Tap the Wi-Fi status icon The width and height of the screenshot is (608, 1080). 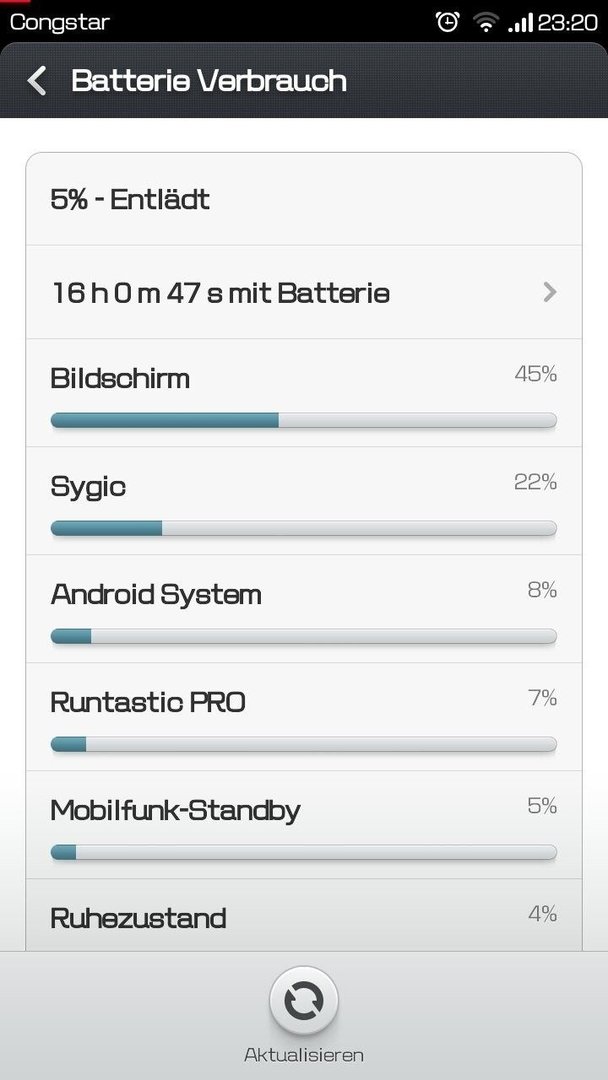pos(485,23)
